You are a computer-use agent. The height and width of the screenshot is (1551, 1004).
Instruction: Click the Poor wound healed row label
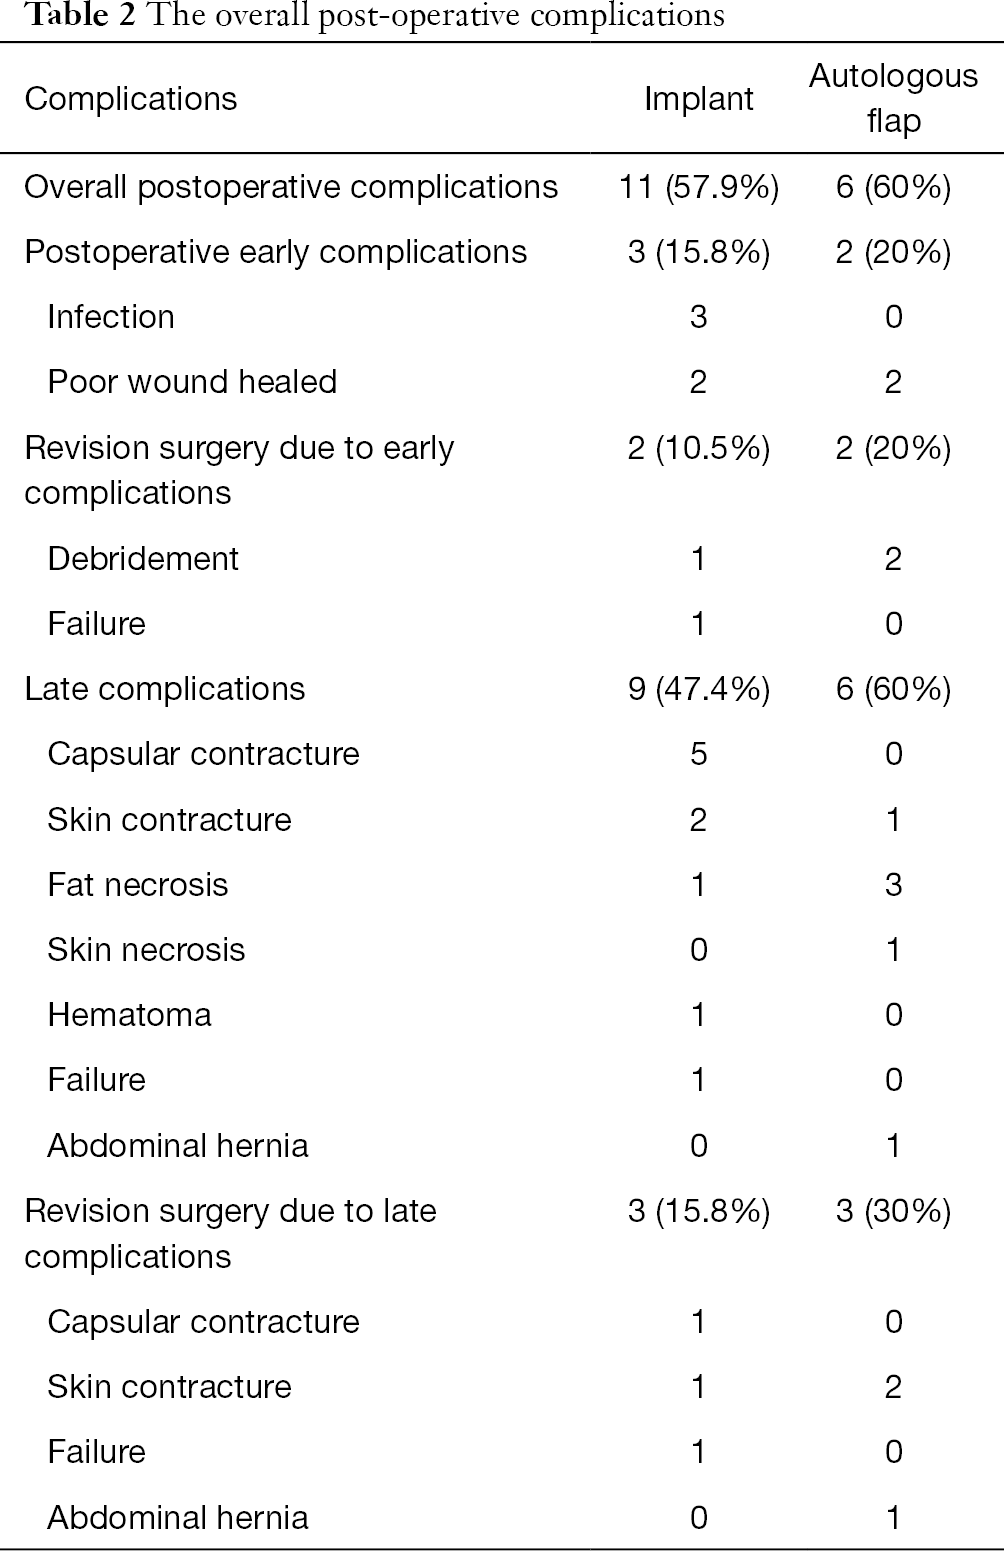192,382
